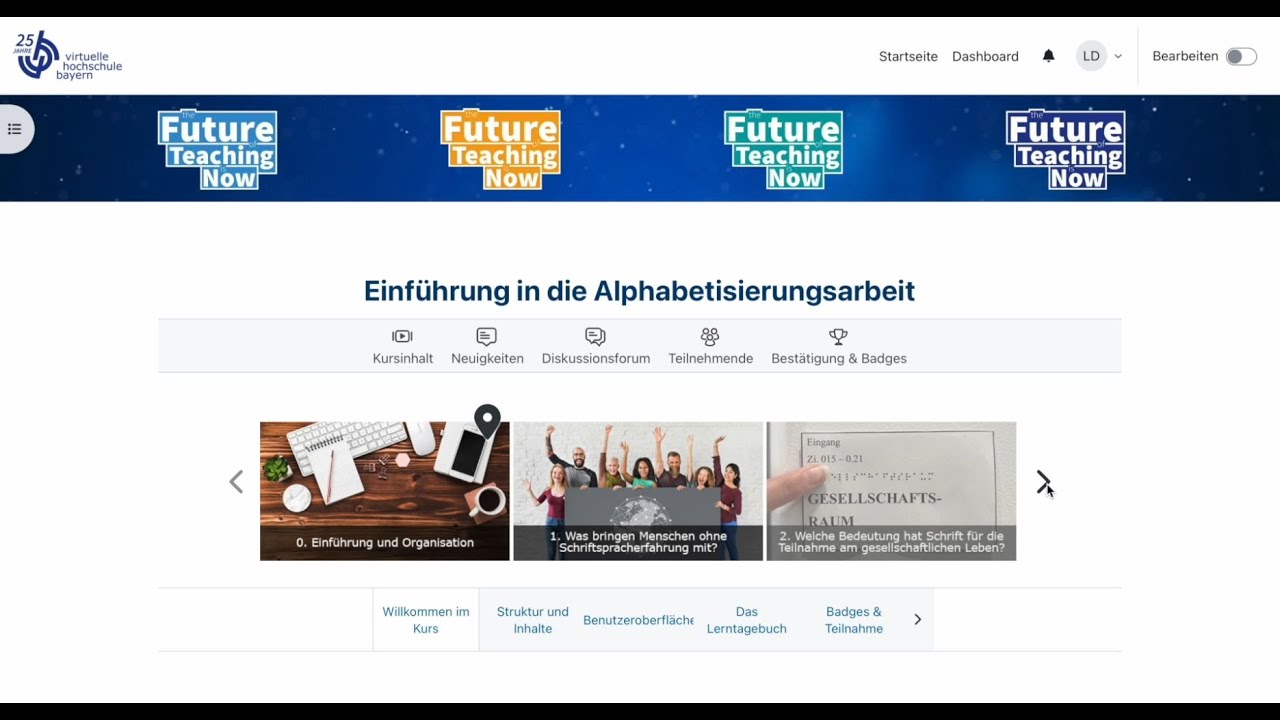Open Kursinhalt video icon
This screenshot has height=720, width=1280.
pos(402,336)
